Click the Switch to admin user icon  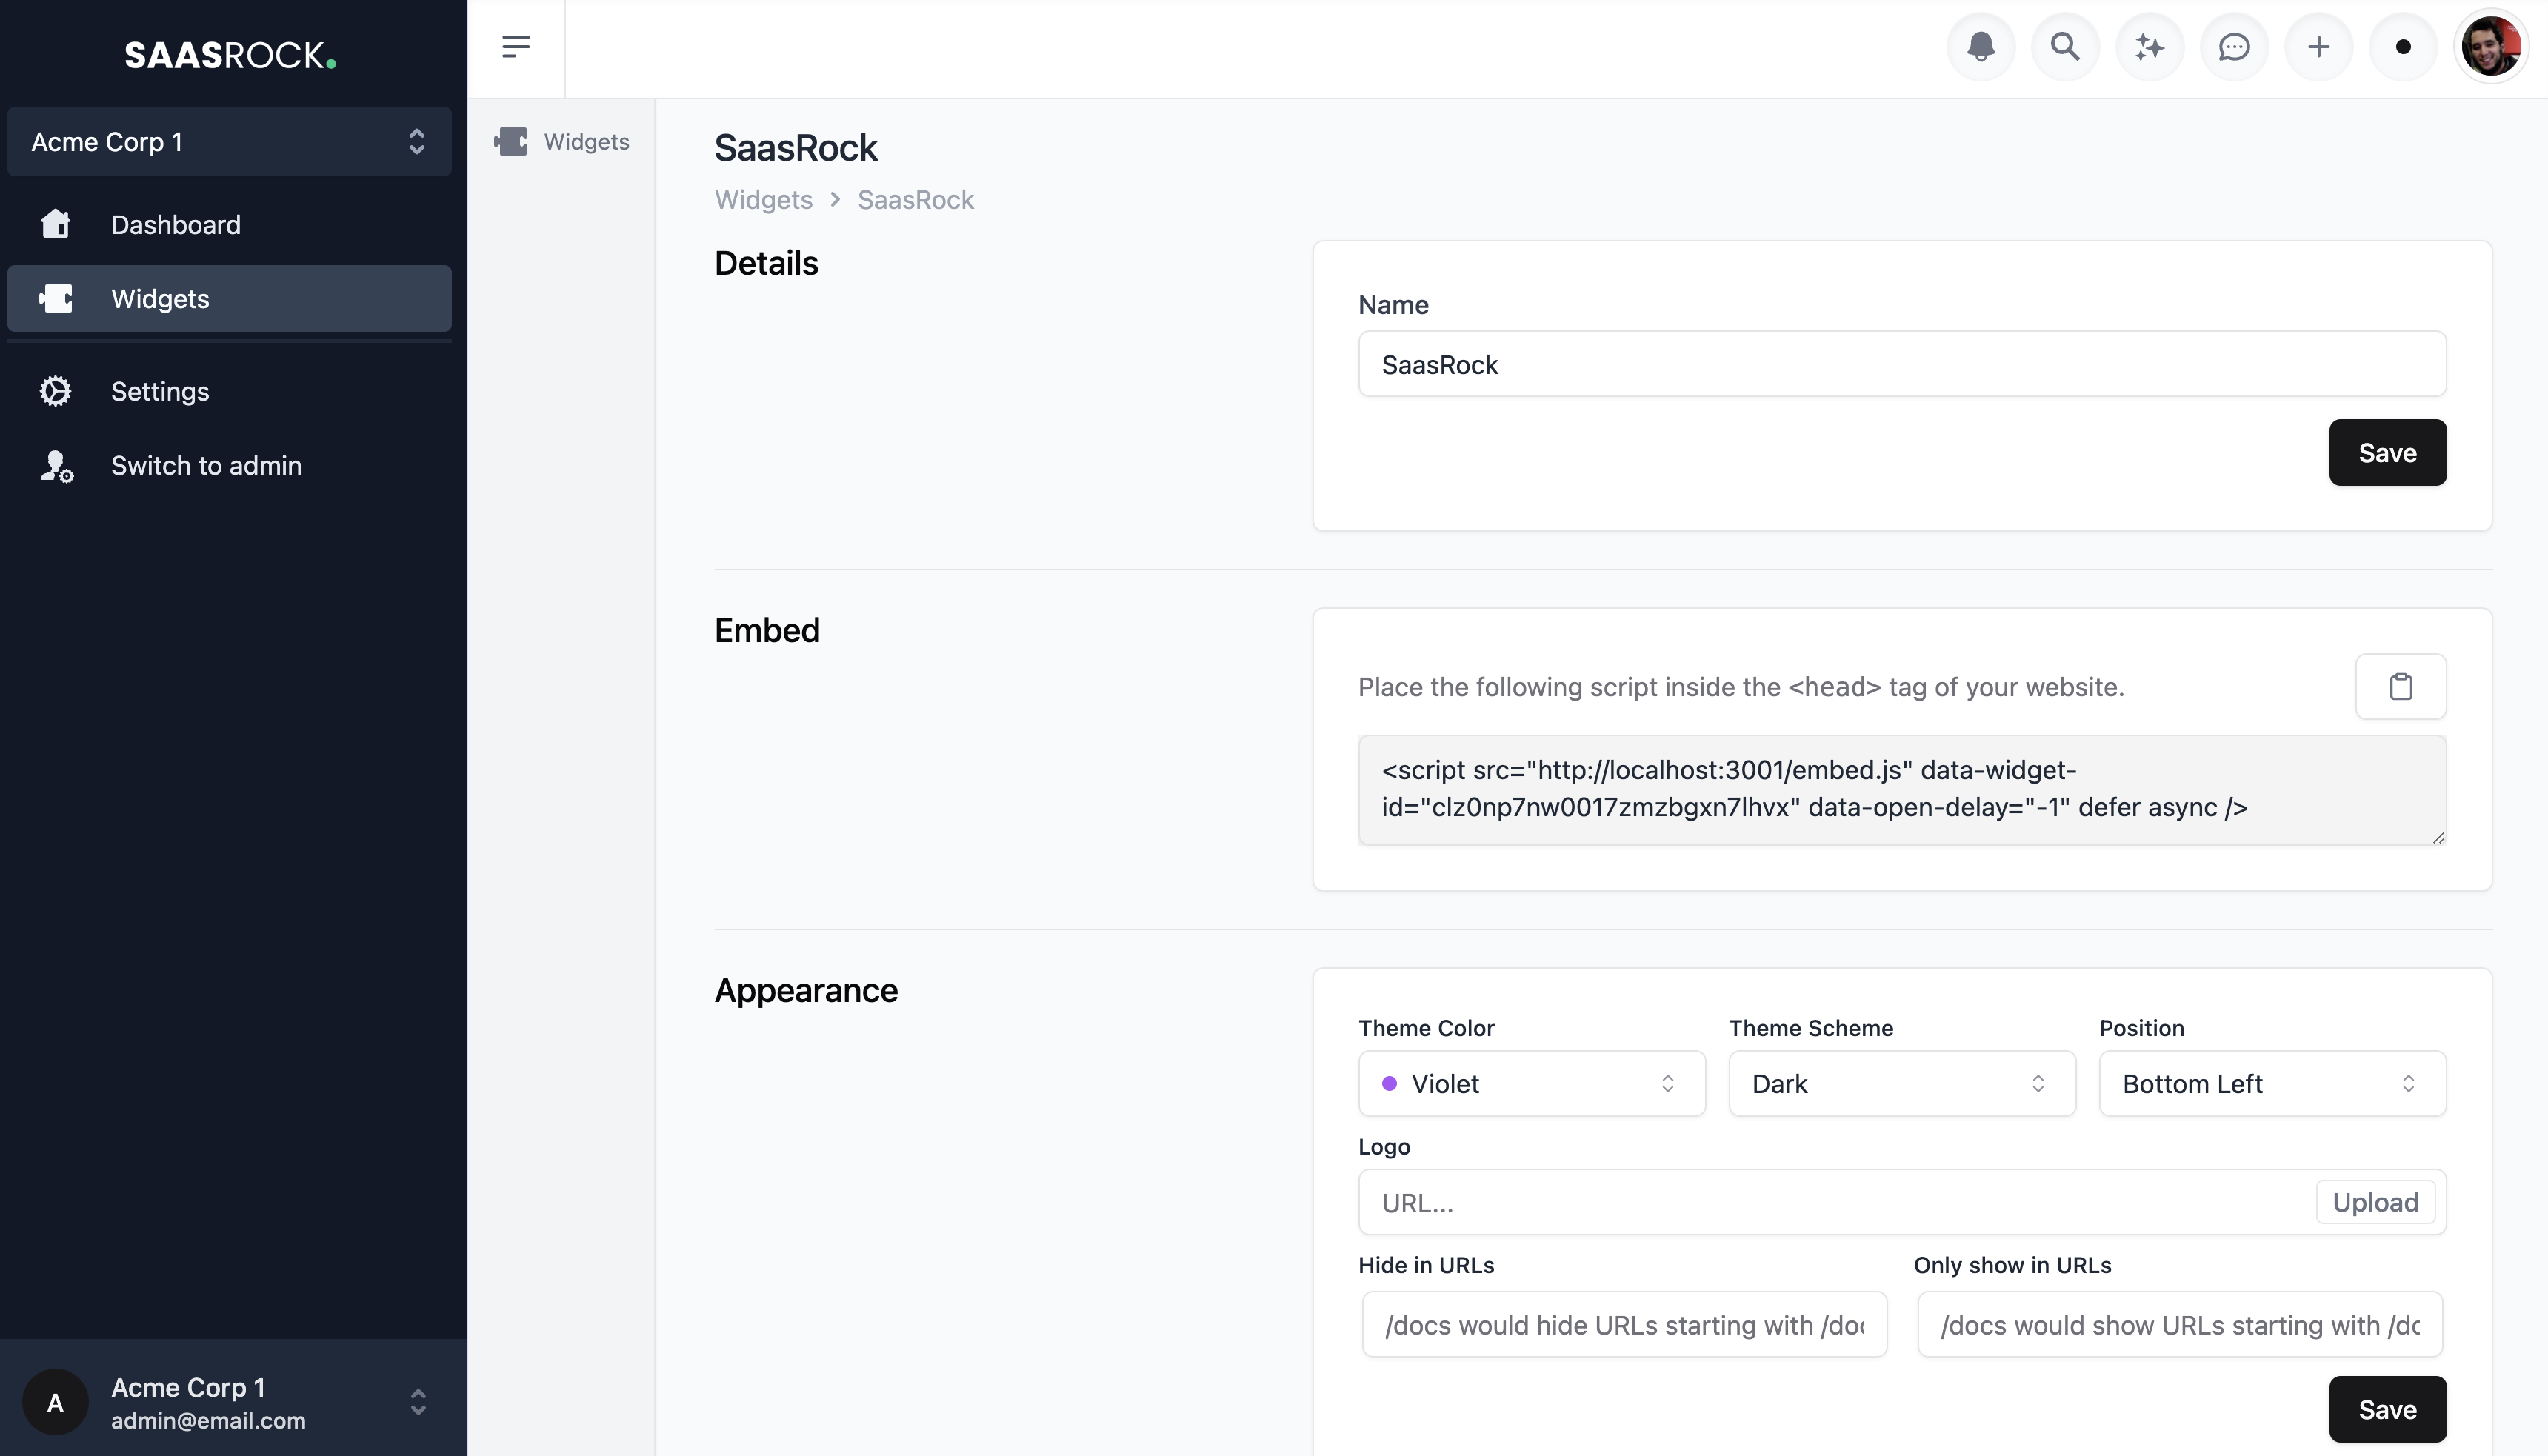[x=56, y=466]
